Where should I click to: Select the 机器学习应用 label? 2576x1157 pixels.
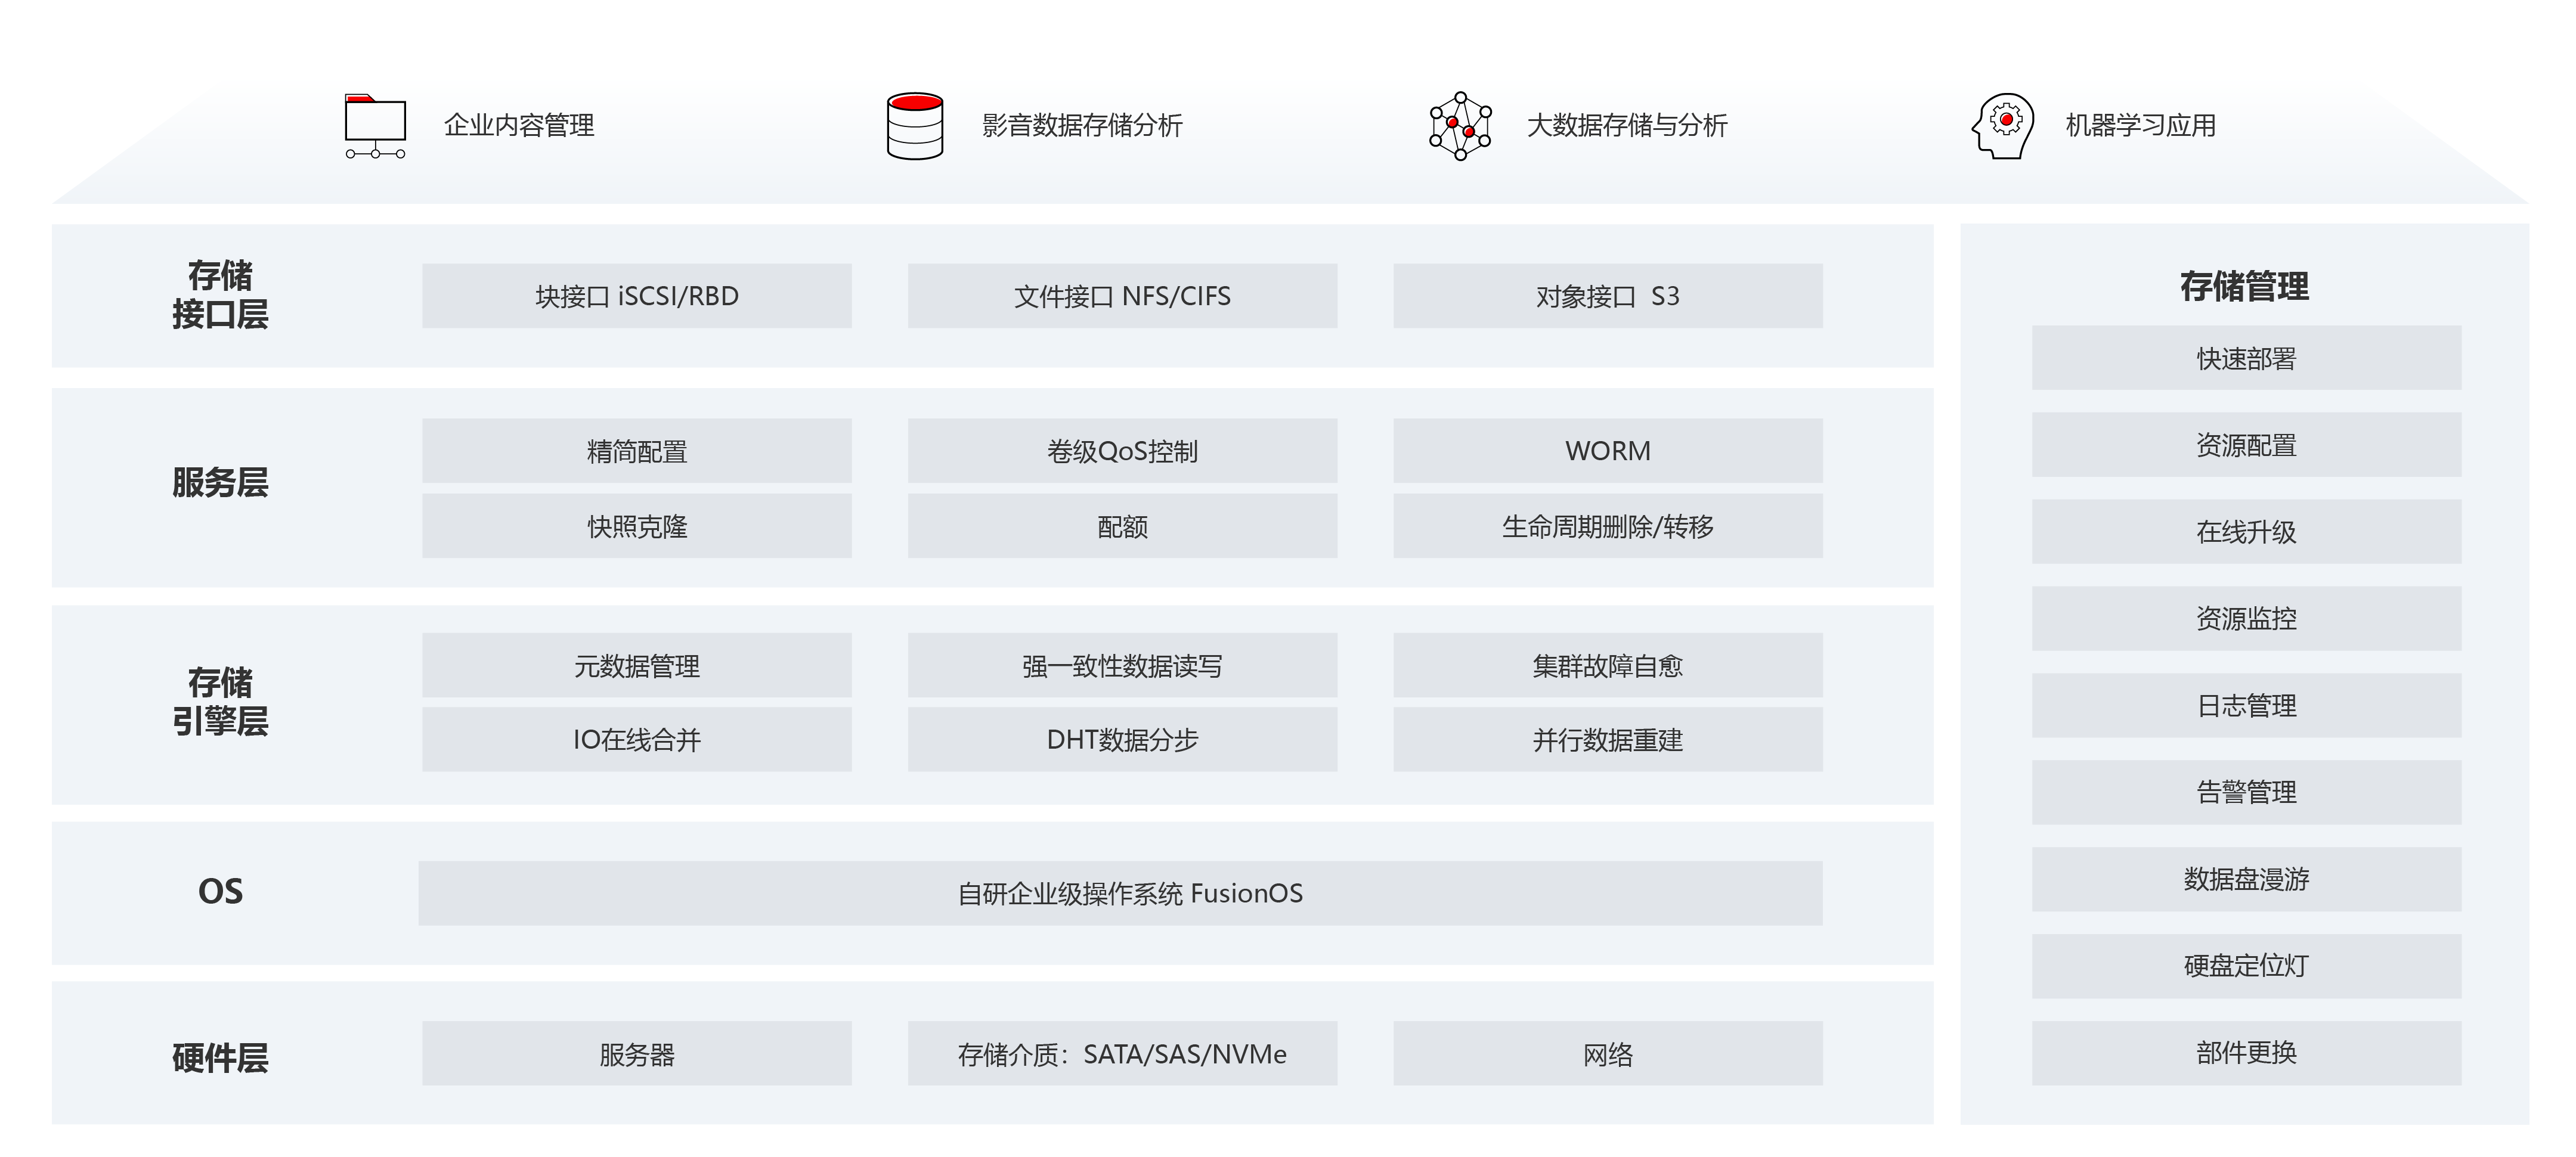click(2141, 125)
